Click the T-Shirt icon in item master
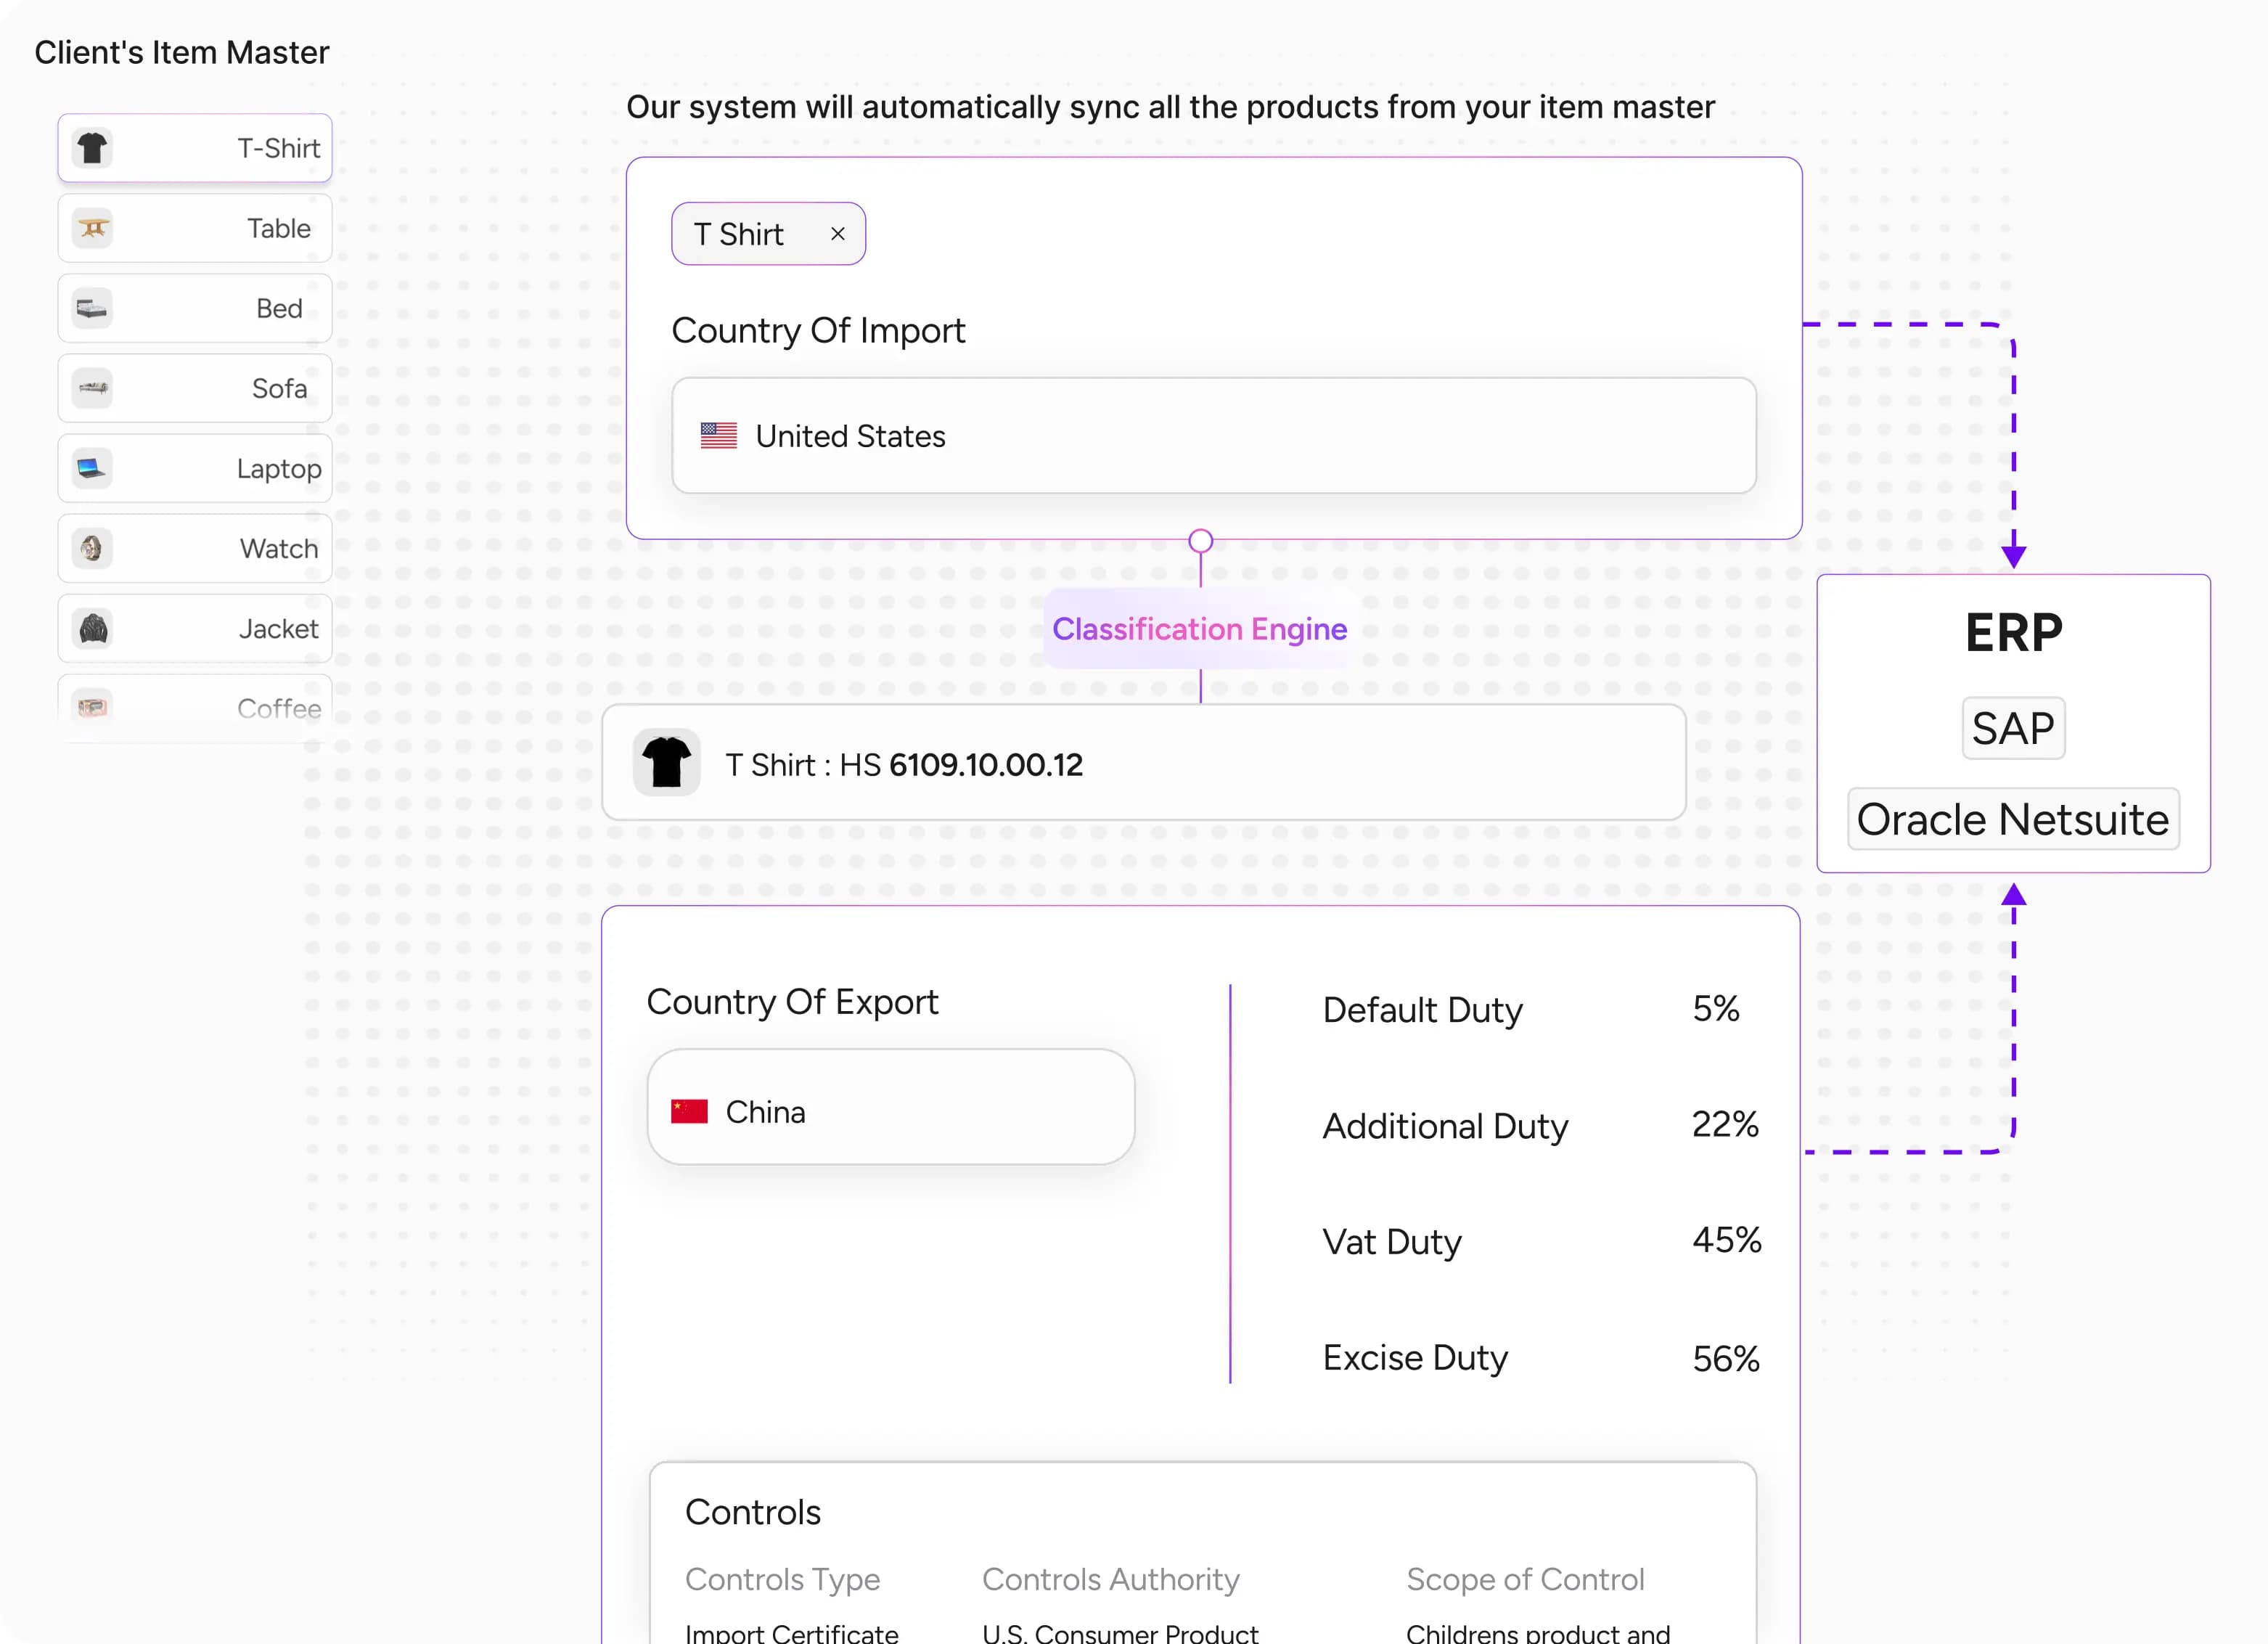 point(92,148)
